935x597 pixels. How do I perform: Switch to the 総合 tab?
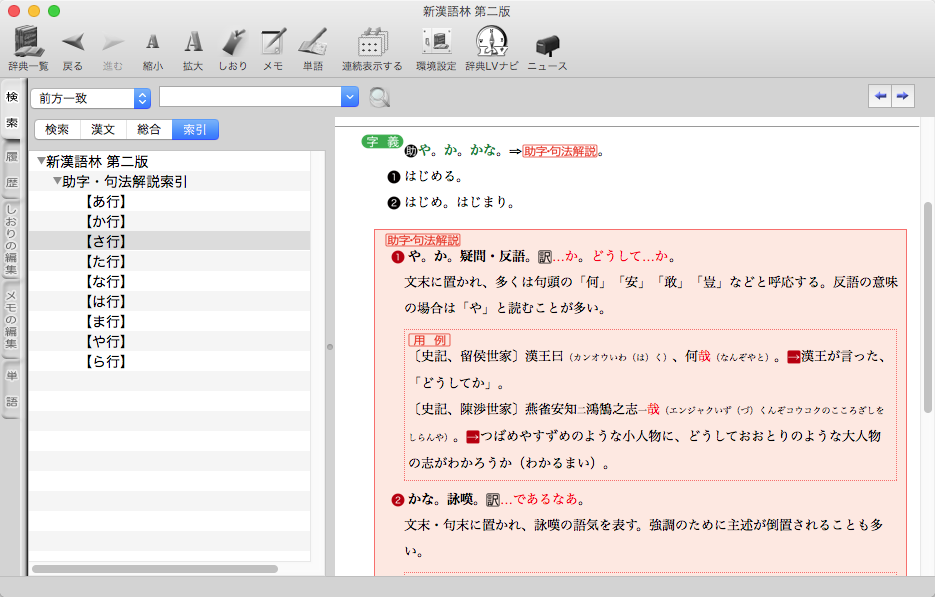[x=149, y=130]
